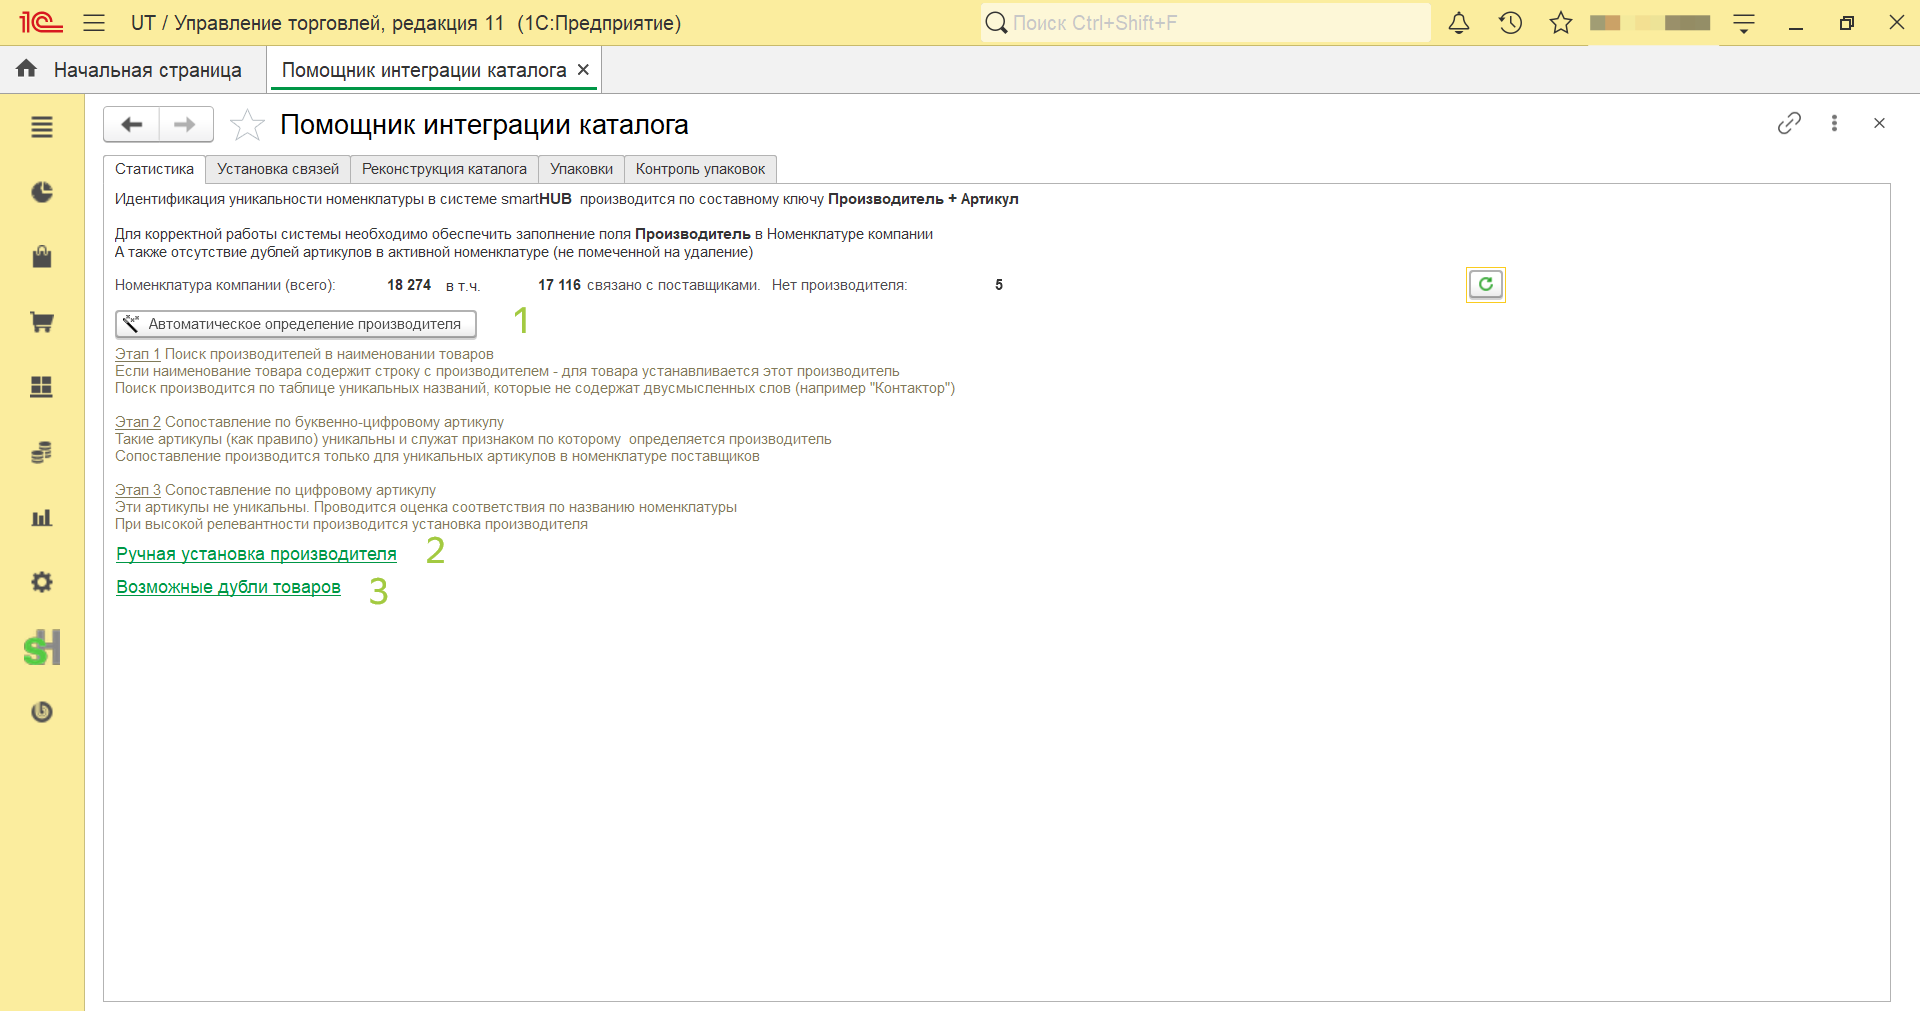Image resolution: width=1920 pixels, height=1011 pixels.
Task: Open favorites star in title bar
Action: coord(1561,23)
